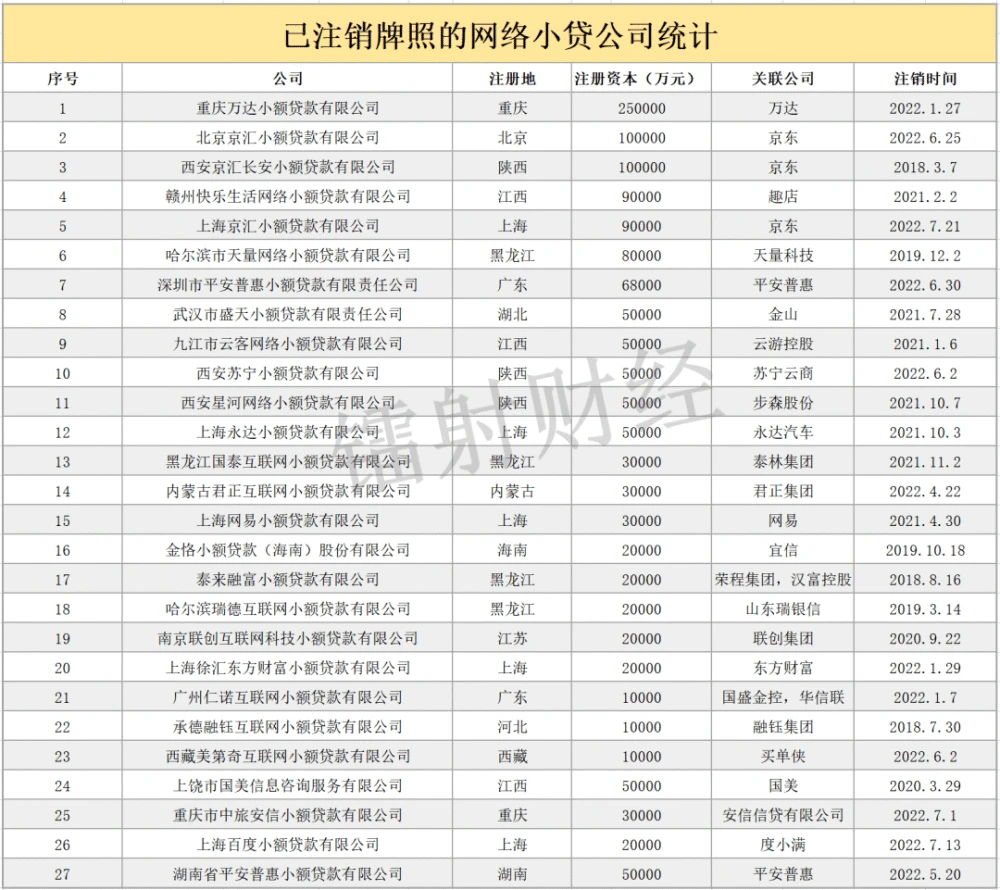
Task: Click cell 西安京汇长安小额贷款有限公司
Action: pyautogui.click(x=288, y=167)
